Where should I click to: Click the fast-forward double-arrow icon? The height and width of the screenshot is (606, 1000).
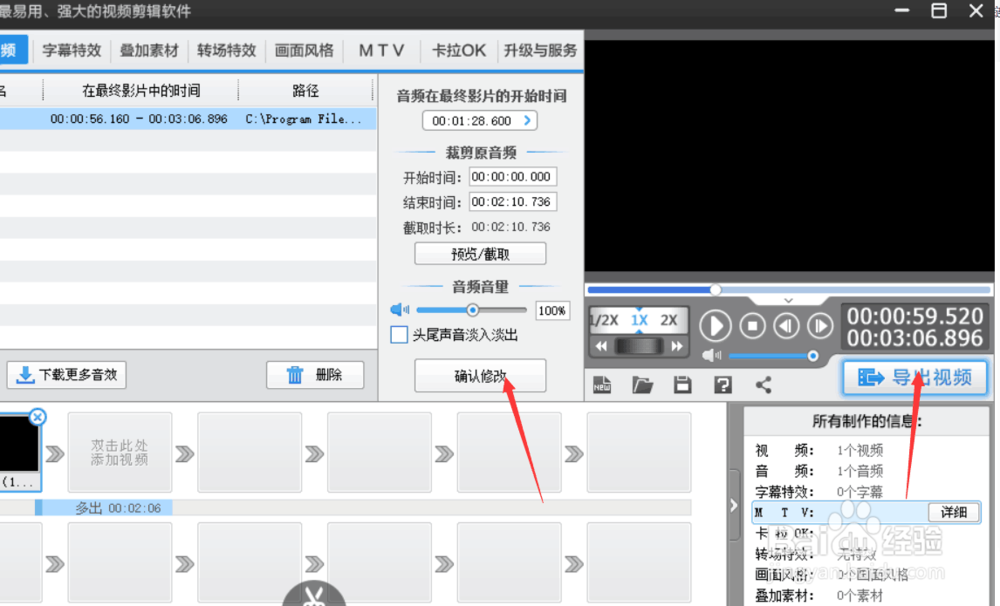[677, 346]
